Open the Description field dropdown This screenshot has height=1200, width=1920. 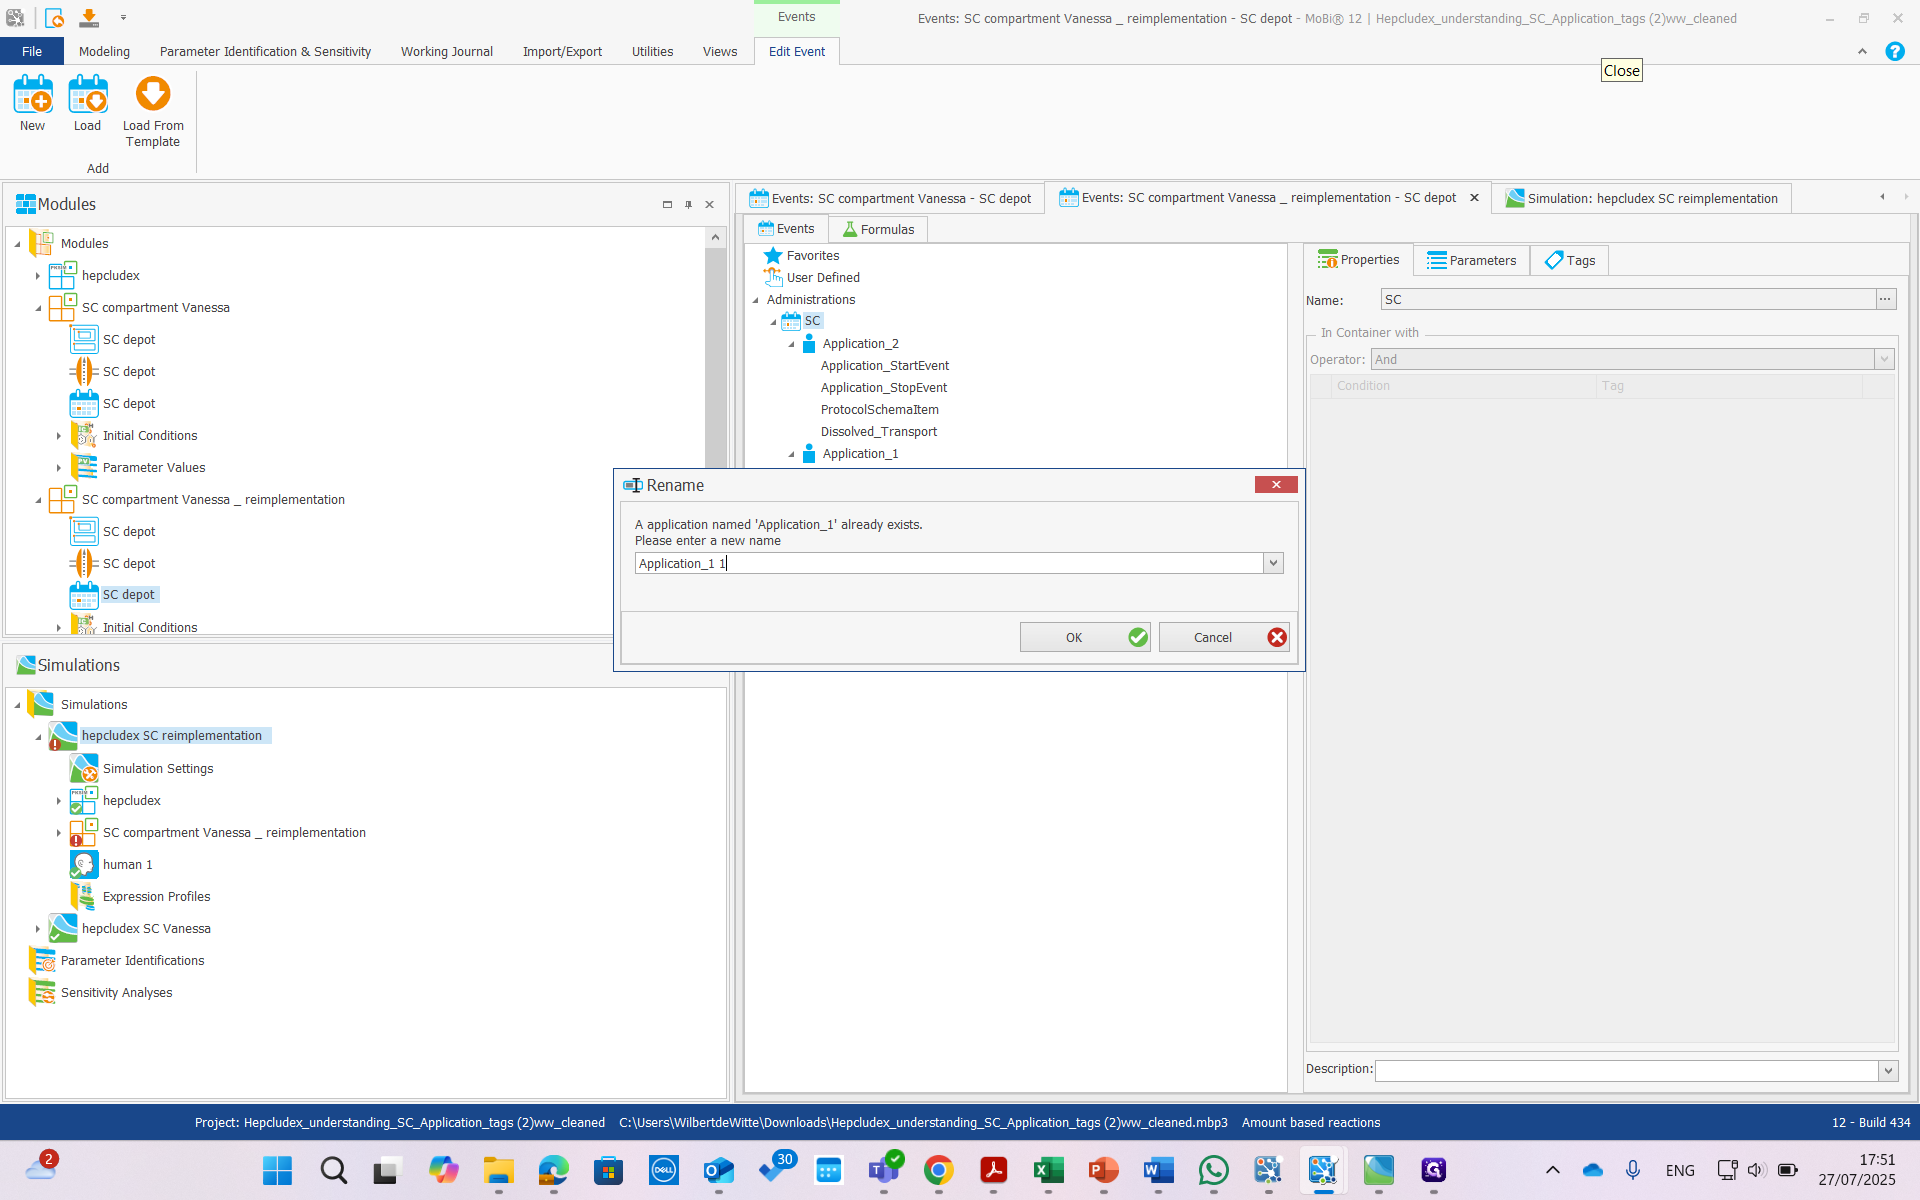point(1888,1071)
